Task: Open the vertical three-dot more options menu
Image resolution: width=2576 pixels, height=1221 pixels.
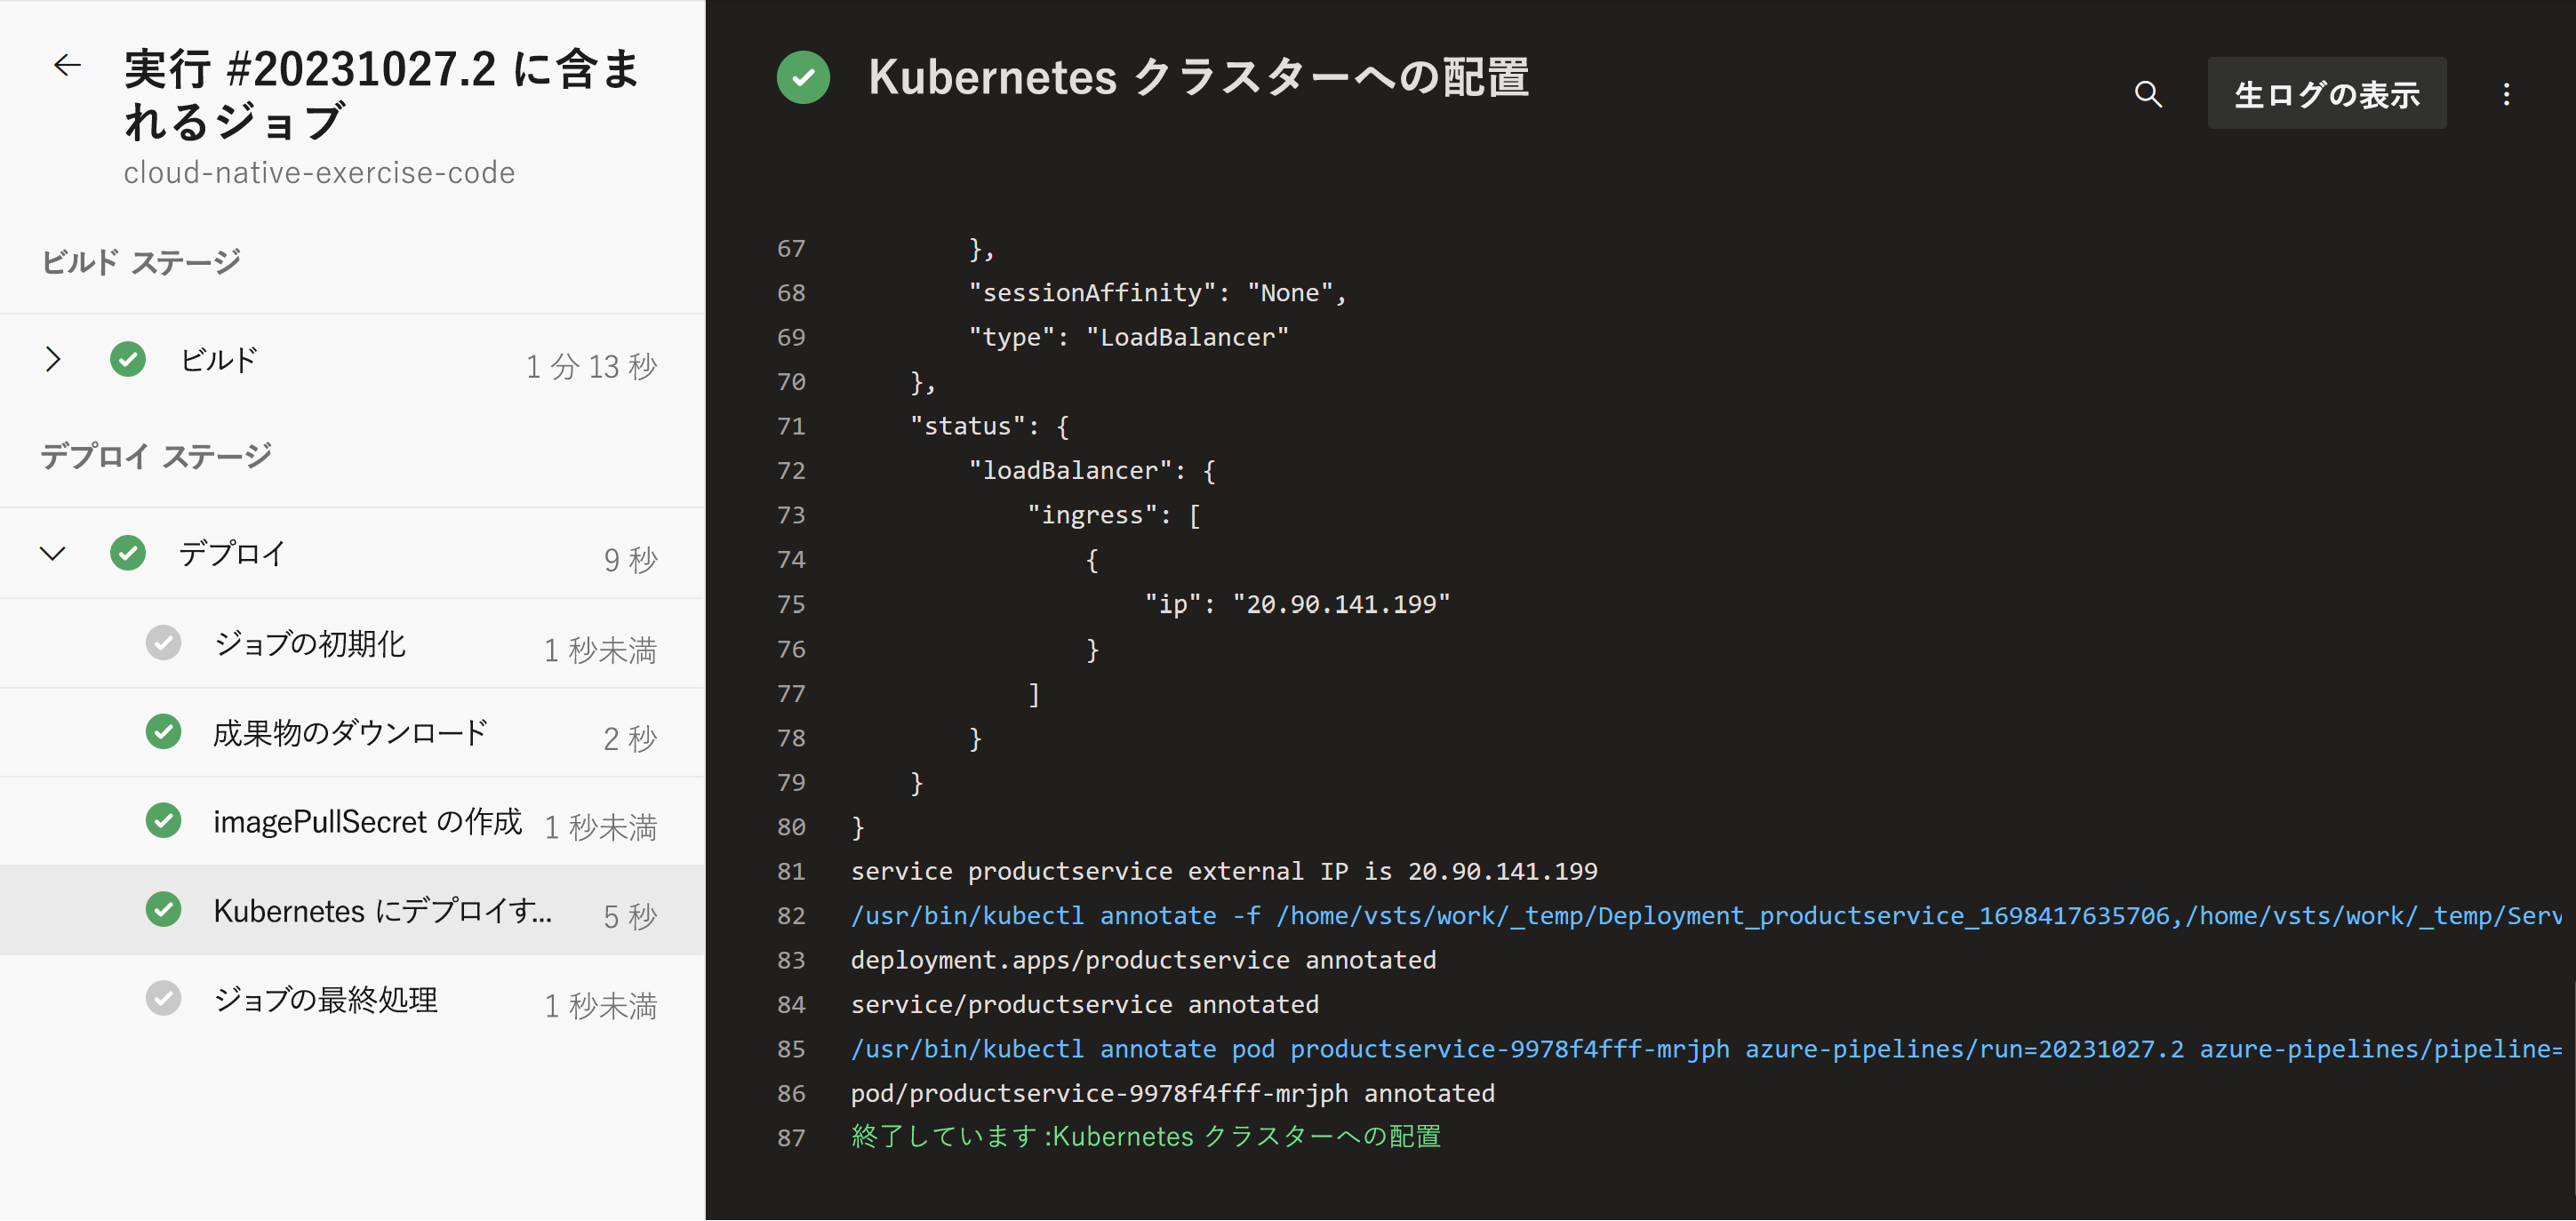Action: coord(2505,94)
